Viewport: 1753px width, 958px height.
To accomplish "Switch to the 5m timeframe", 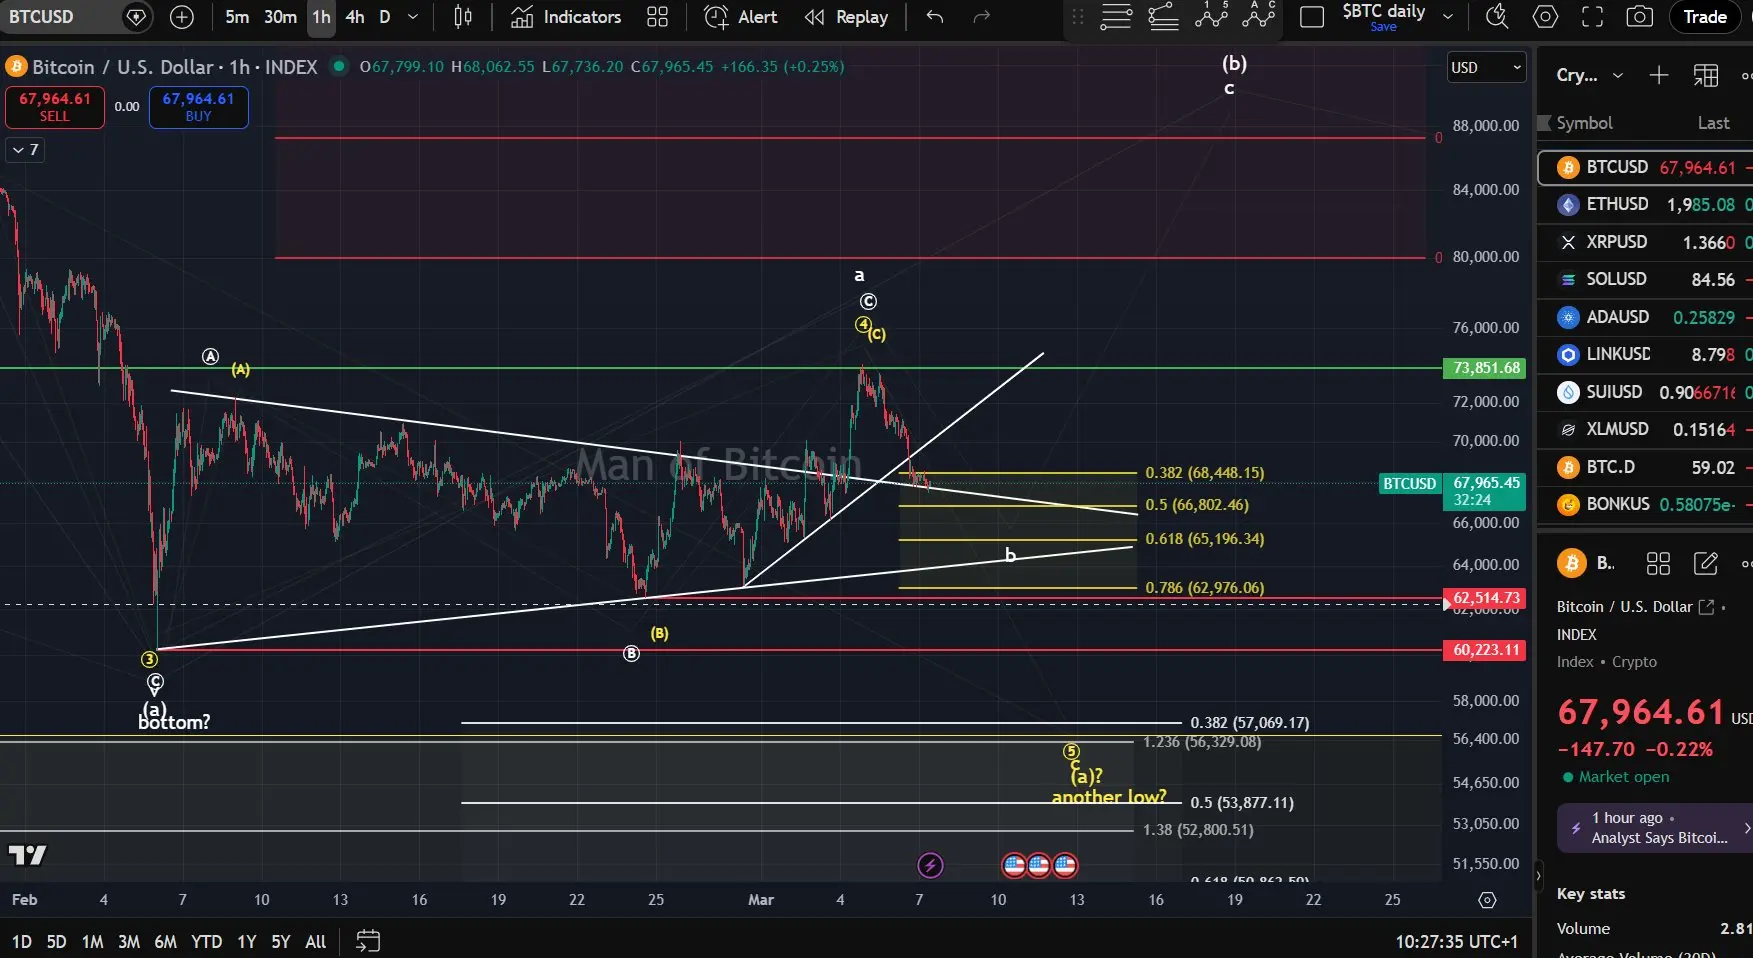I will pyautogui.click(x=237, y=17).
